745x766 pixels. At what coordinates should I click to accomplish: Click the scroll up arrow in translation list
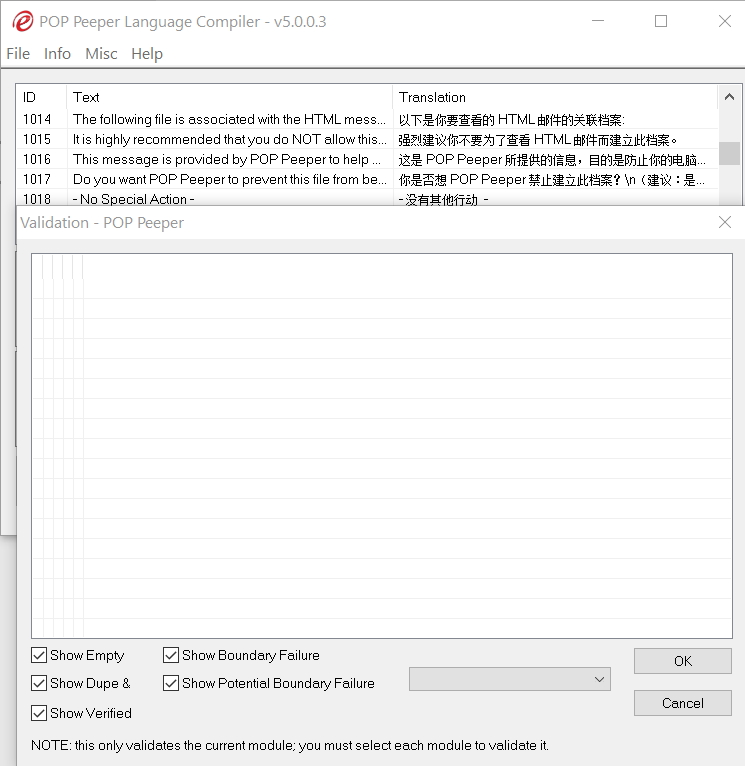[729, 97]
